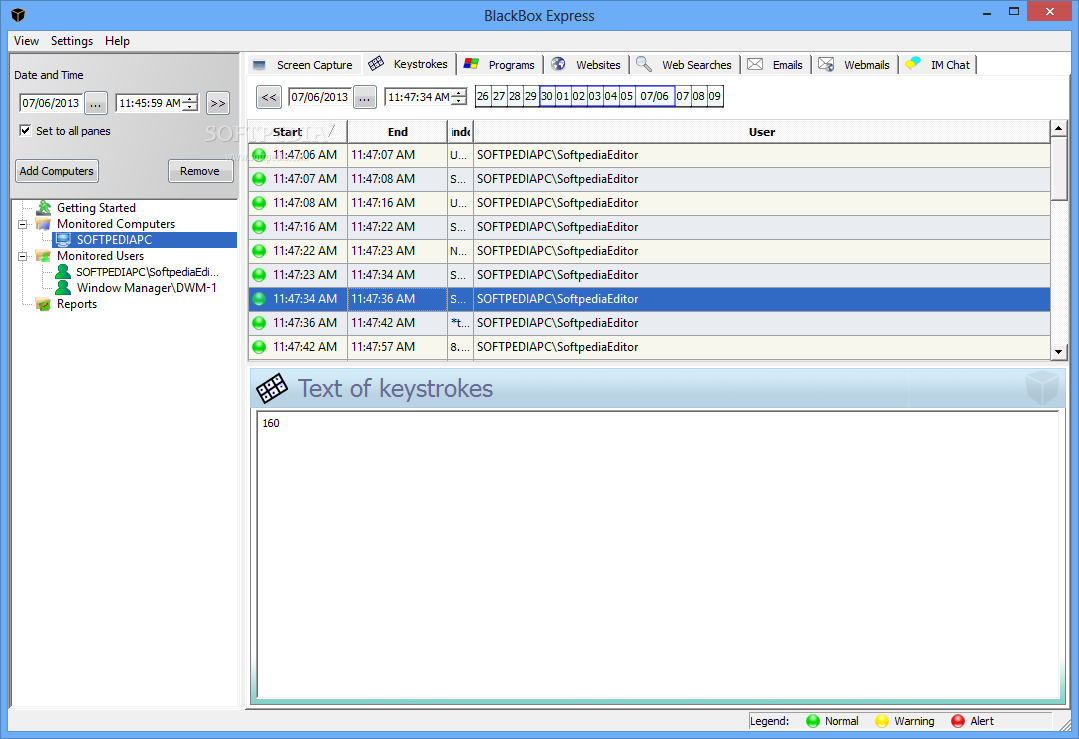Click inside the keystrokes text area showing 160

[657, 555]
